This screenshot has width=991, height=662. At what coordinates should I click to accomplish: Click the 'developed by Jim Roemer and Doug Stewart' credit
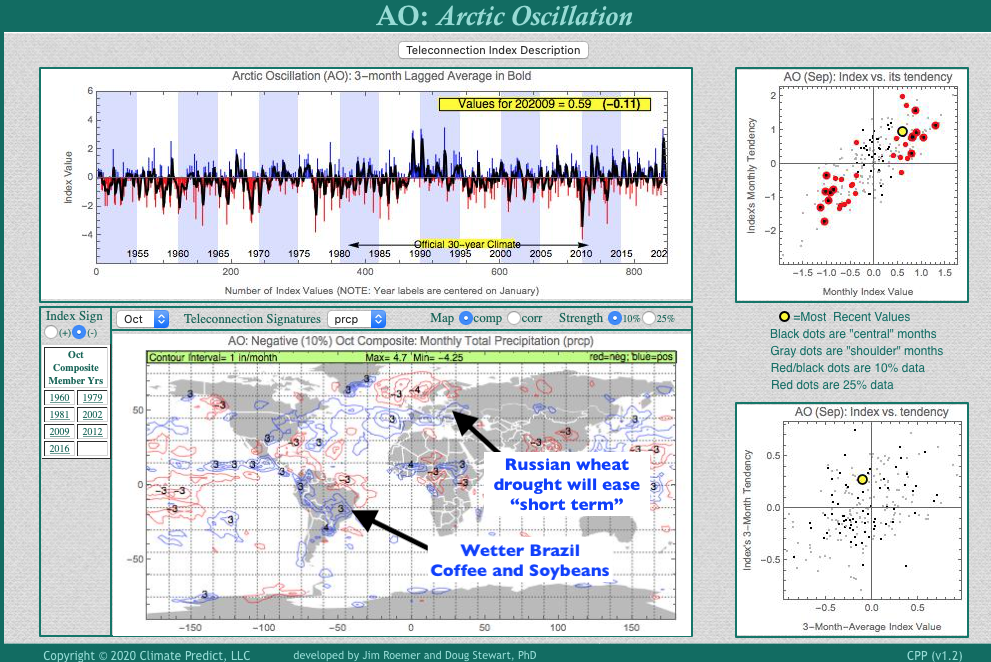tap(415, 655)
